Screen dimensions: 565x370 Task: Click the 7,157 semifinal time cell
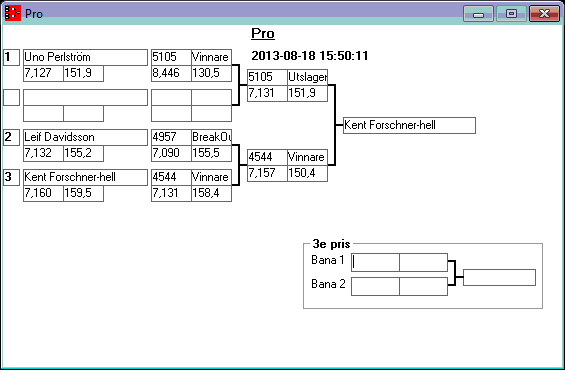267,173
